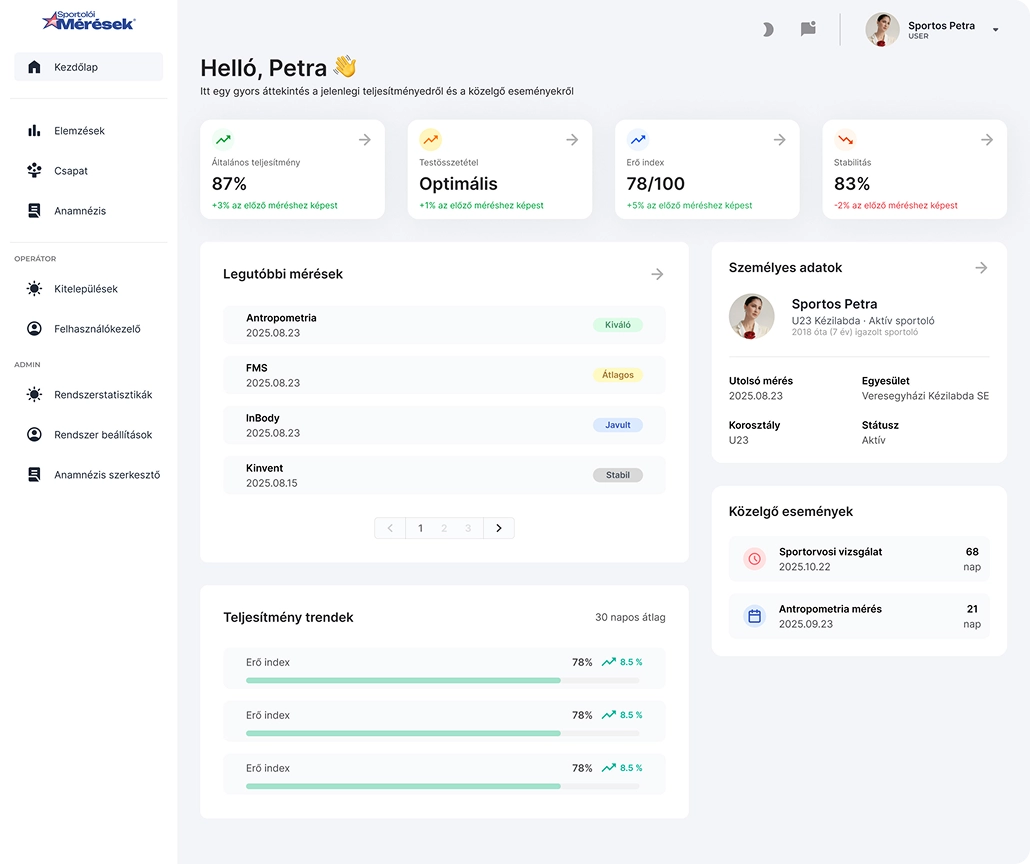Click the Stabil status badge
The height and width of the screenshot is (864, 1030).
[x=617, y=475]
